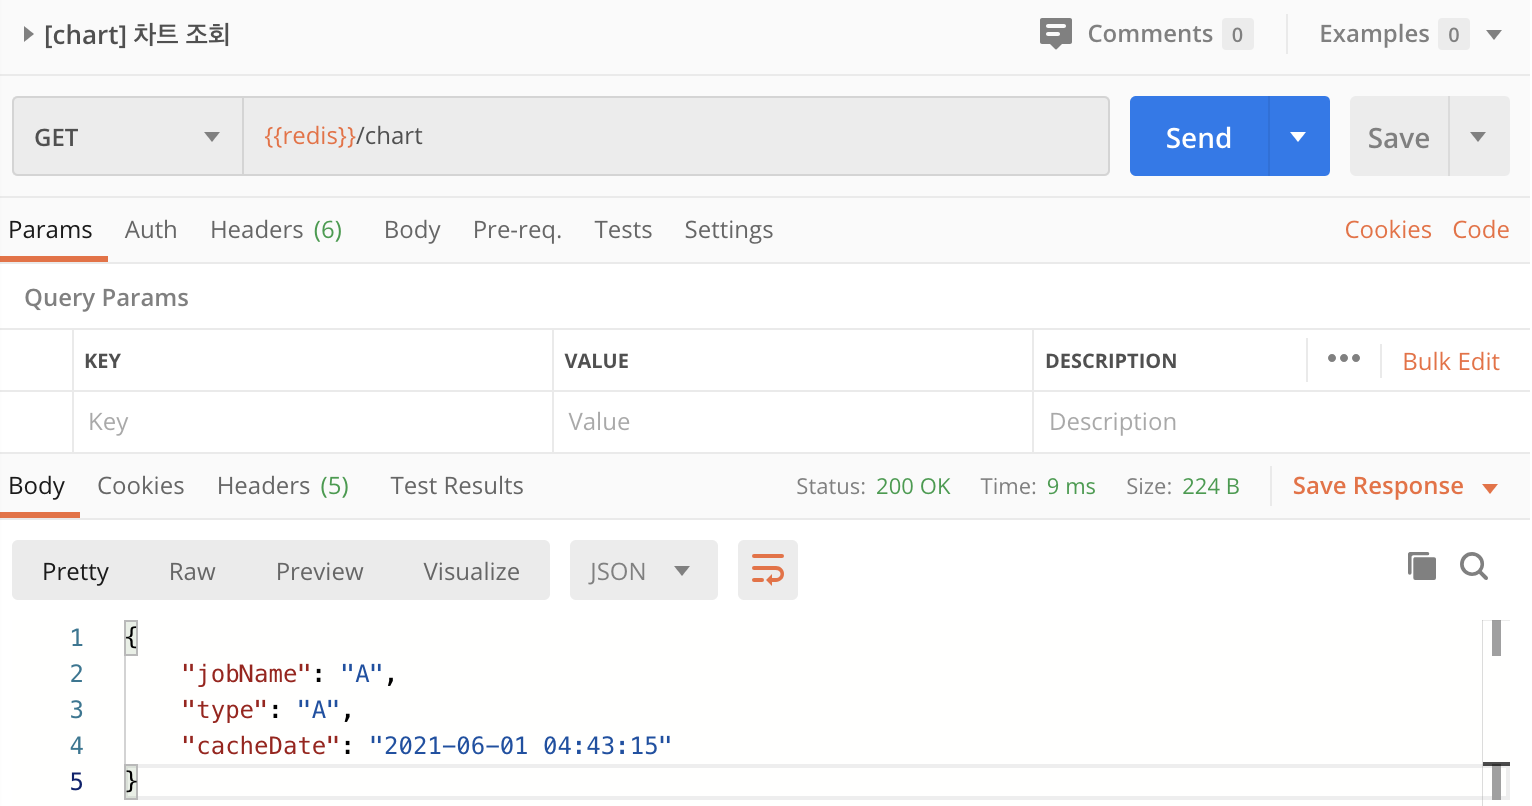1532x806 pixels.
Task: Copy response body to clipboard
Action: 1421,566
